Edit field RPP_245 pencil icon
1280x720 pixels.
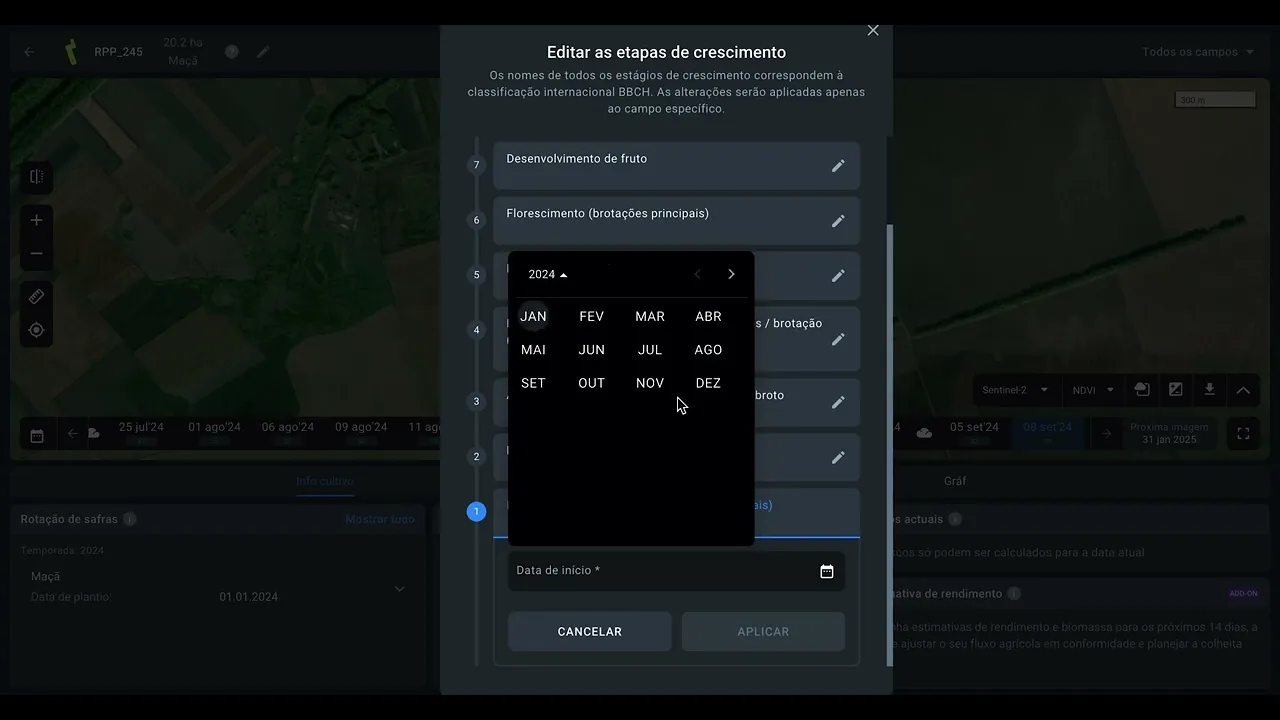(263, 52)
